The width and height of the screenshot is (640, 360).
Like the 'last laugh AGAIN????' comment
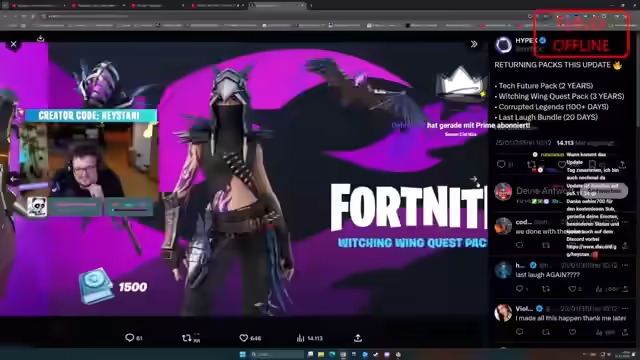[x=572, y=289]
